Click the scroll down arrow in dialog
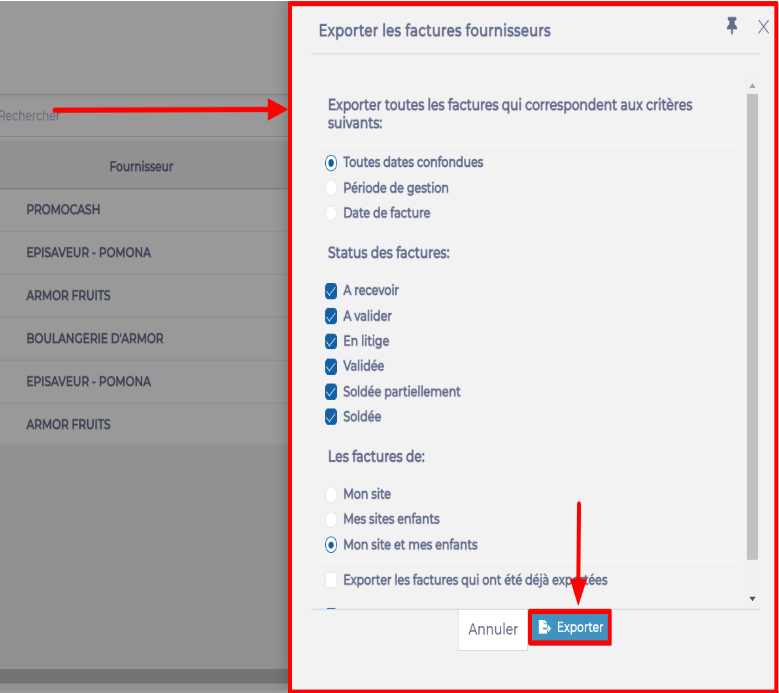This screenshot has height=693, width=779. (x=752, y=598)
